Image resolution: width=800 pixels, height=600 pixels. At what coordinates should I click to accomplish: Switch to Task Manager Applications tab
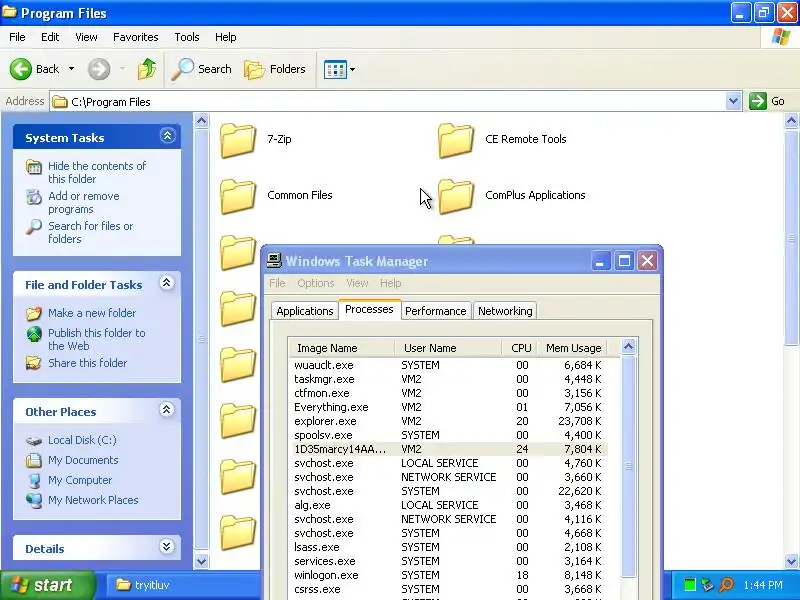tap(305, 311)
